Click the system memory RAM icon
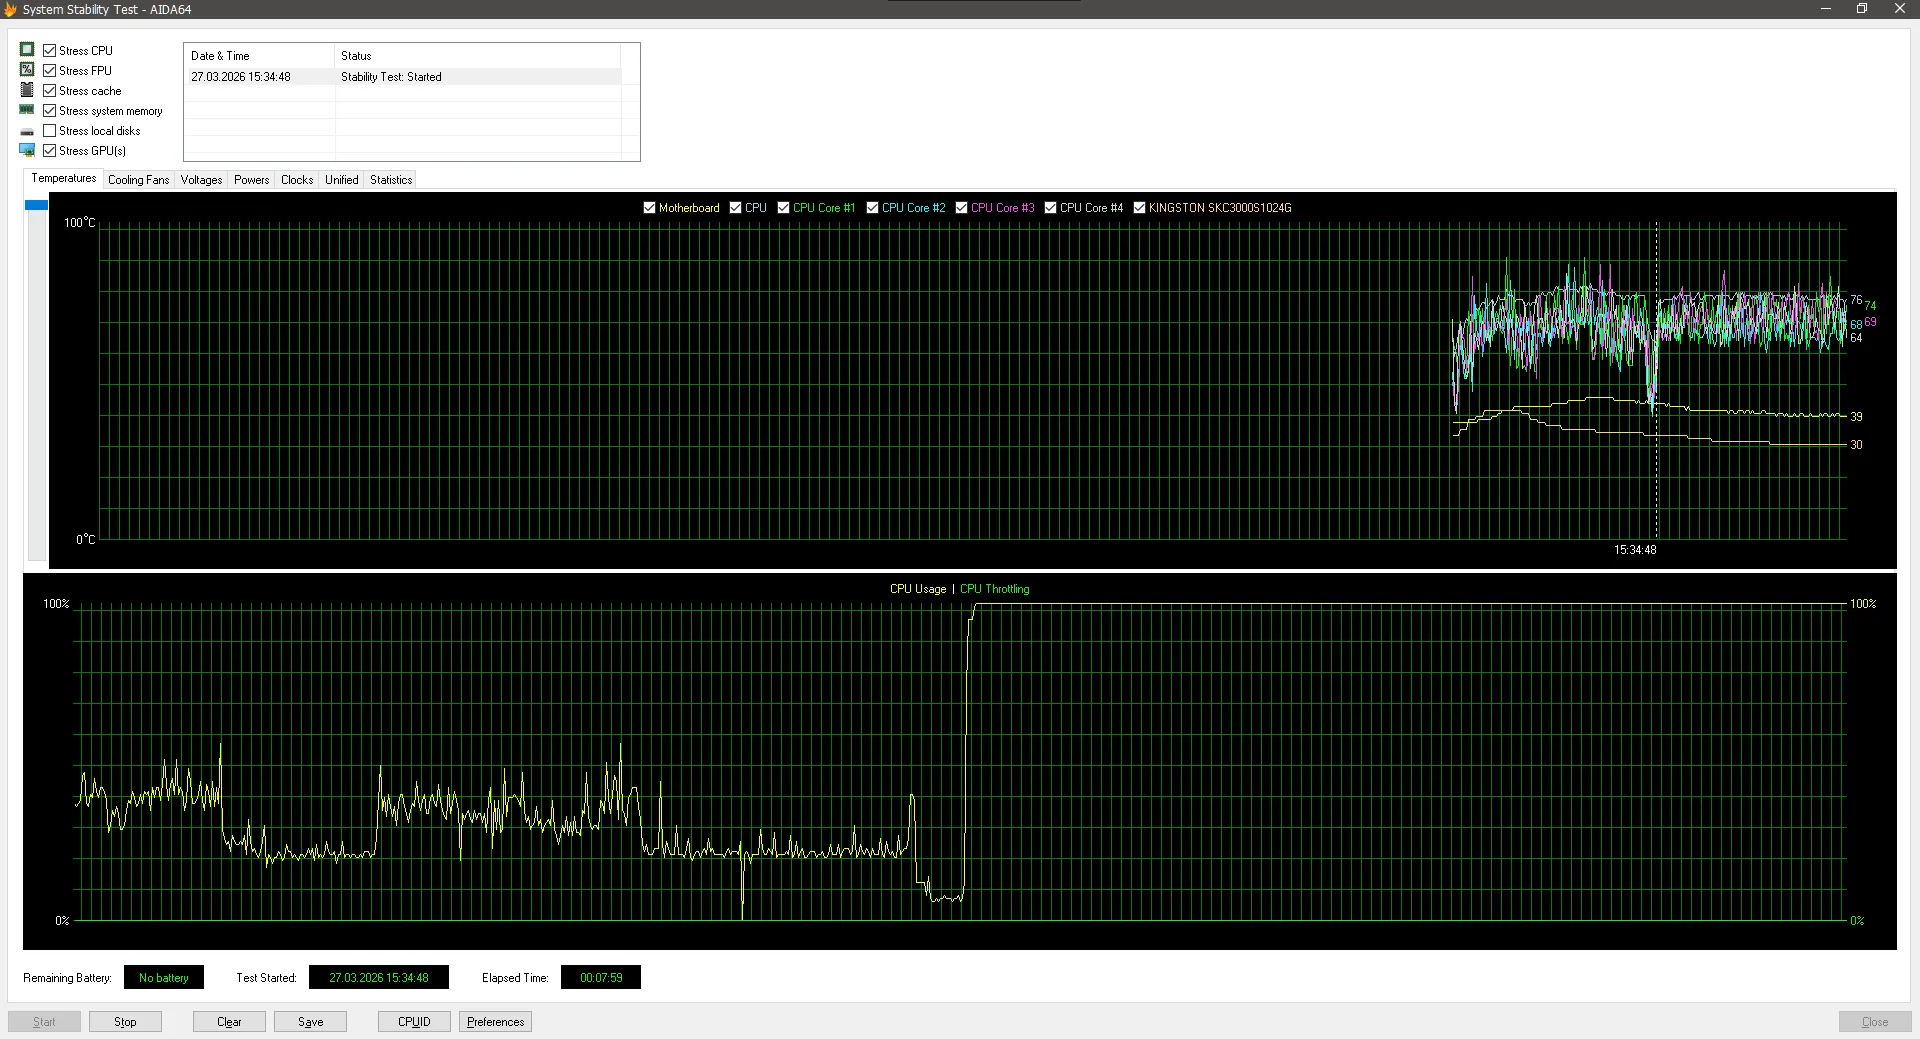This screenshot has height=1039, width=1920. click(x=27, y=110)
